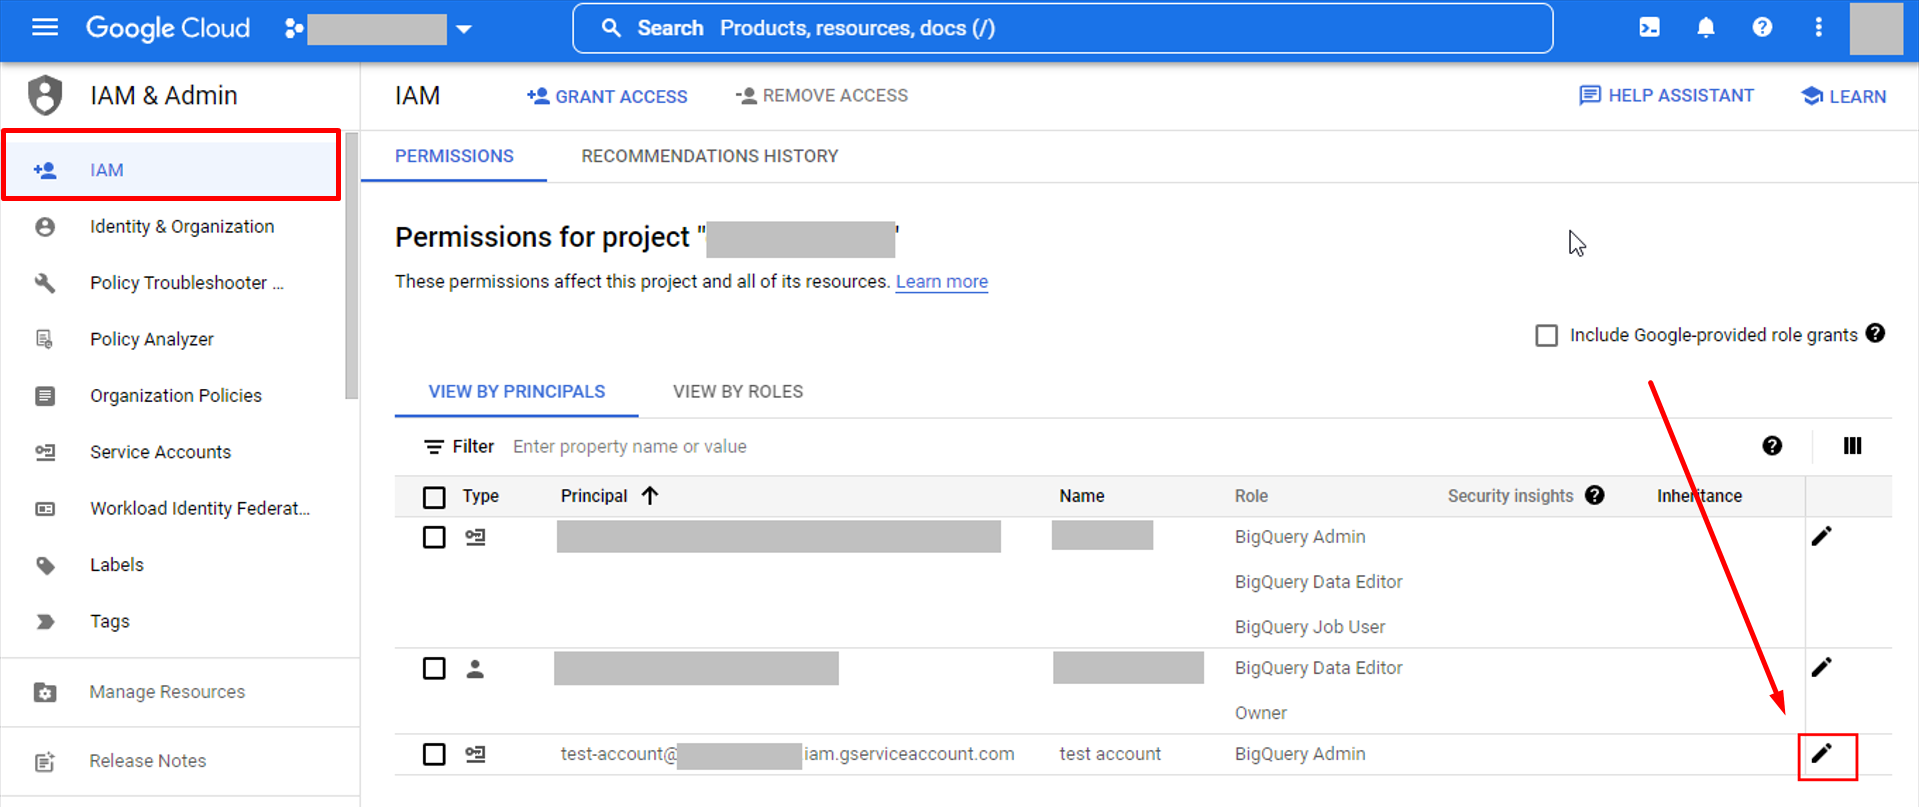Open the notifications bell
The height and width of the screenshot is (807, 1919).
1705,28
